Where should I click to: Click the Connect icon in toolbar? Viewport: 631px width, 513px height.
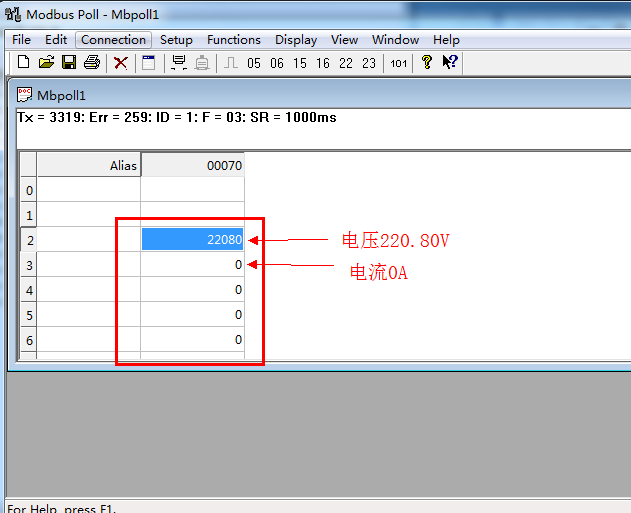pyautogui.click(x=179, y=63)
